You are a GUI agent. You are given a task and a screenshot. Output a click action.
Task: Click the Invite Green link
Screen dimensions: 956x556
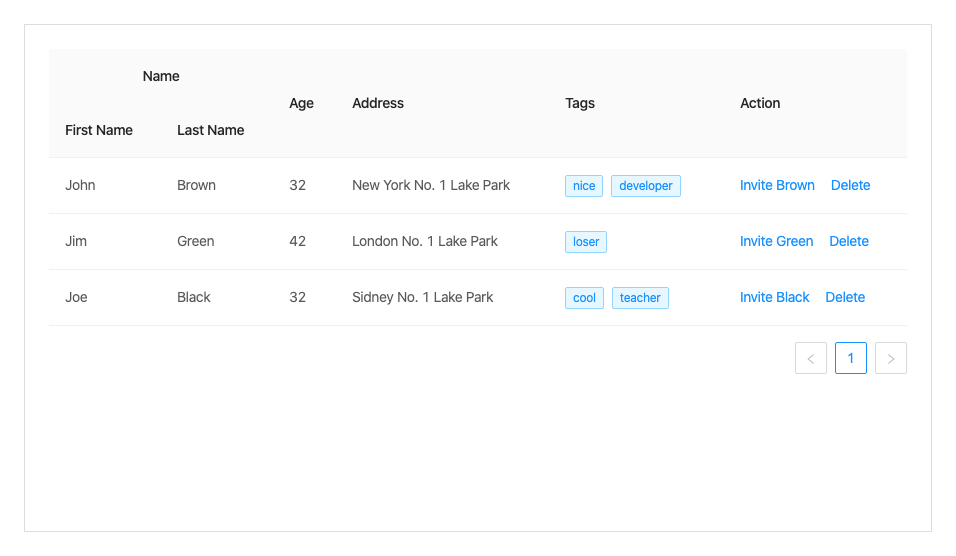point(776,241)
